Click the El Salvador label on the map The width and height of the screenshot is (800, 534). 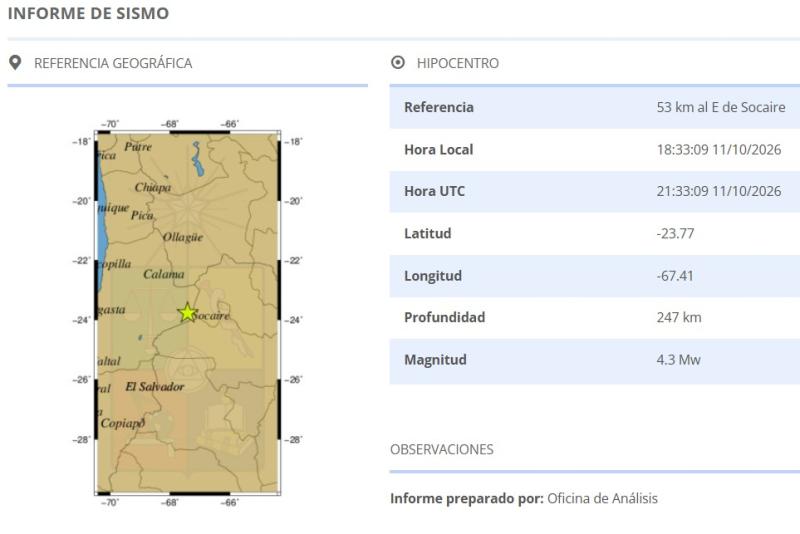click(155, 387)
